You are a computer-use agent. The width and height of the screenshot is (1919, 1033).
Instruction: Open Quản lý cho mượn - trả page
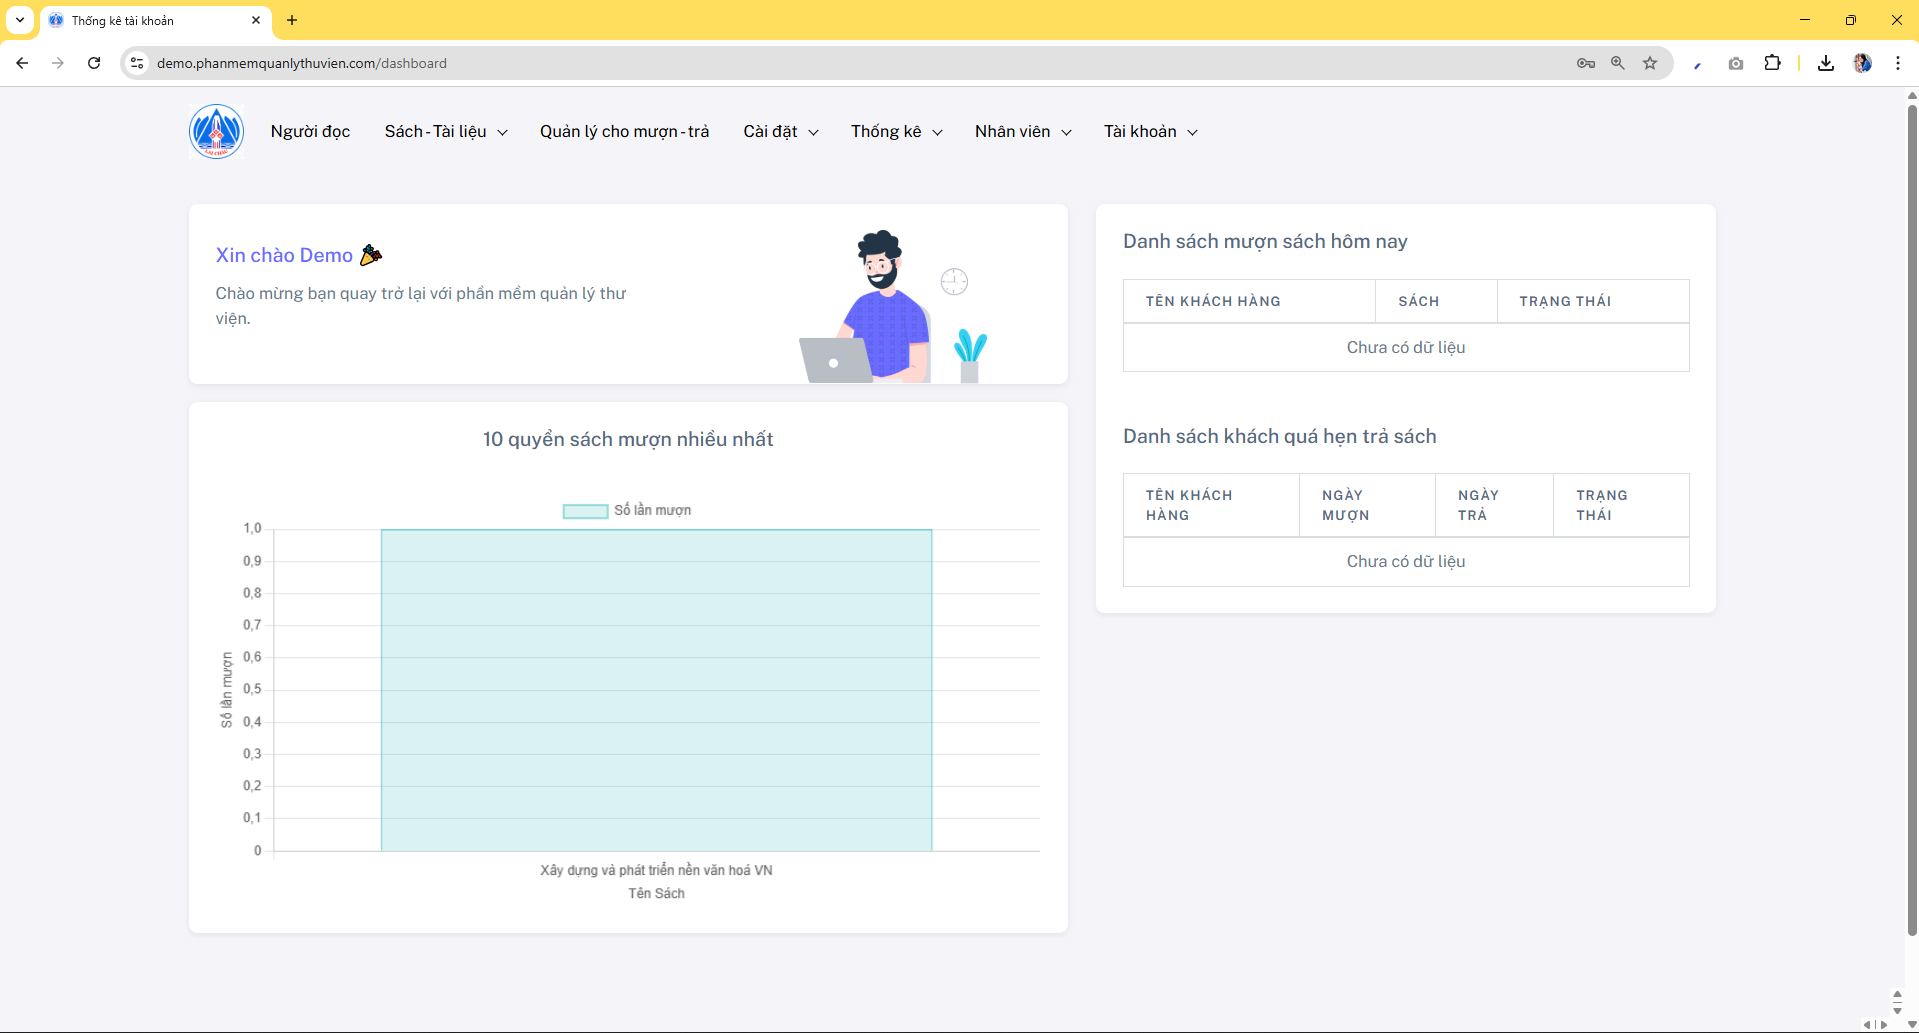pyautogui.click(x=624, y=132)
